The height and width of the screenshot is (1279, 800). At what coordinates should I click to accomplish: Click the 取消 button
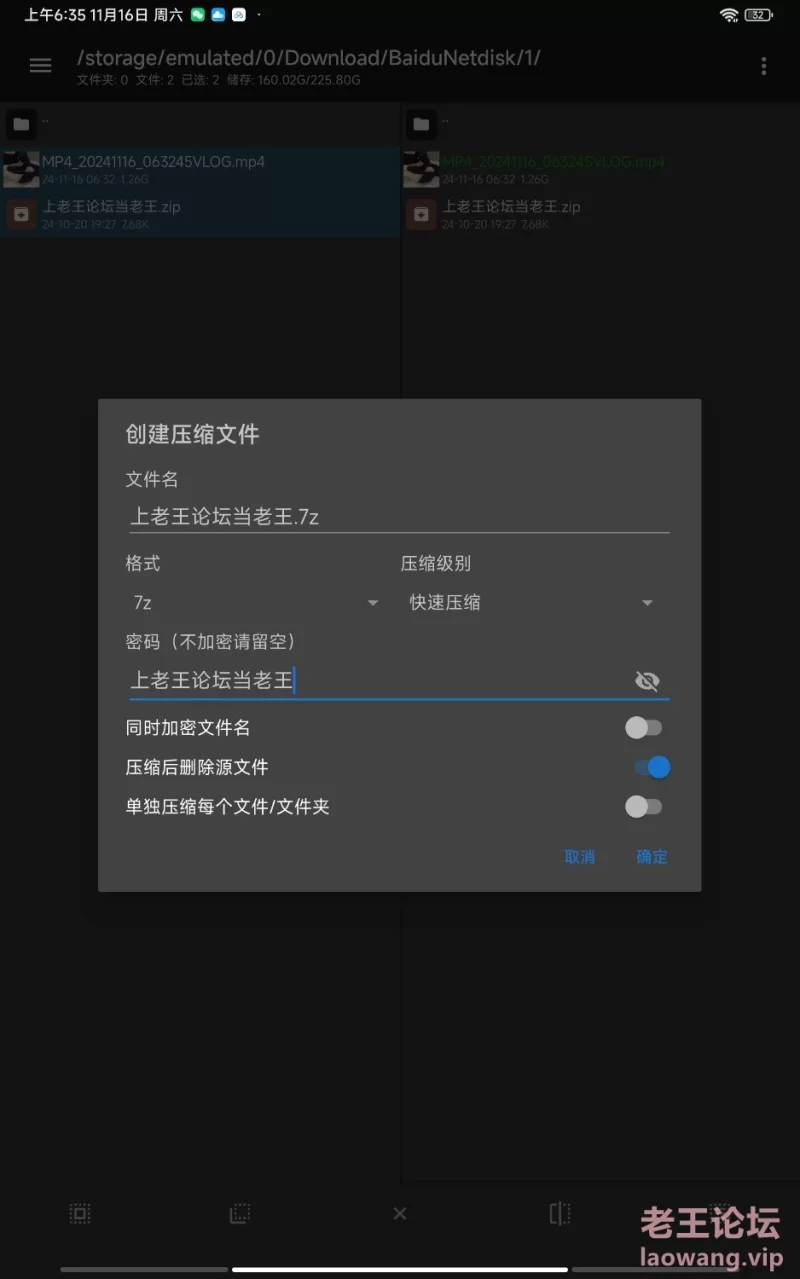[580, 857]
